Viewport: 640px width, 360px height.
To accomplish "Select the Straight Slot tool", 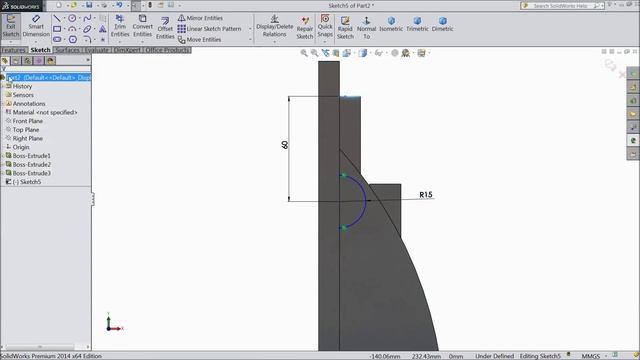I will point(57,40).
